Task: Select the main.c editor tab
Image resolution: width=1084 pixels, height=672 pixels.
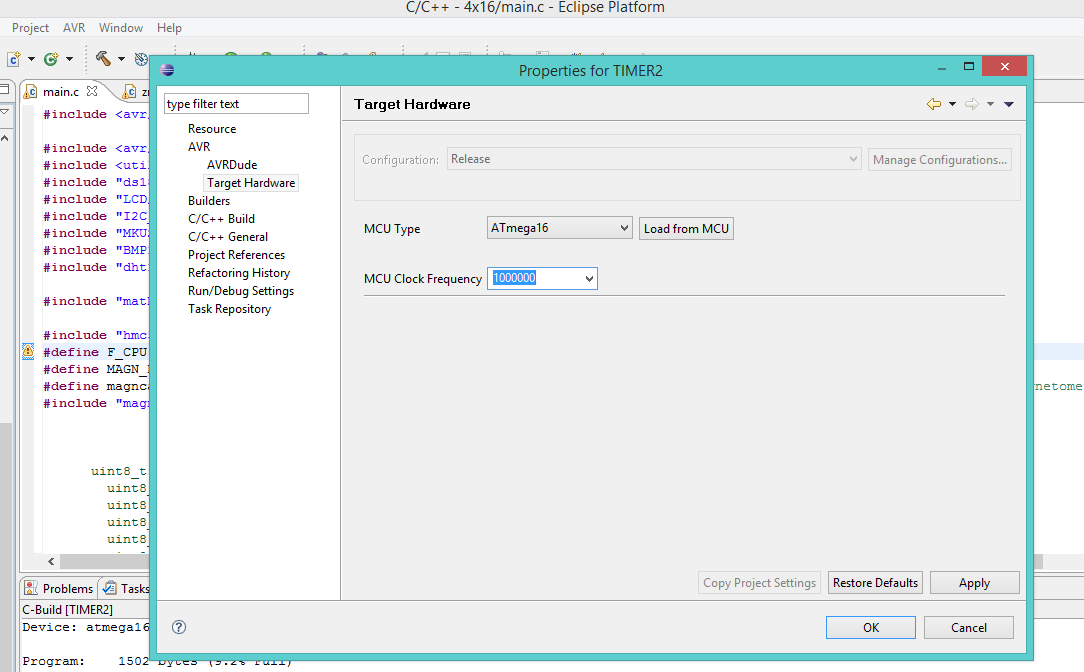Action: point(61,91)
